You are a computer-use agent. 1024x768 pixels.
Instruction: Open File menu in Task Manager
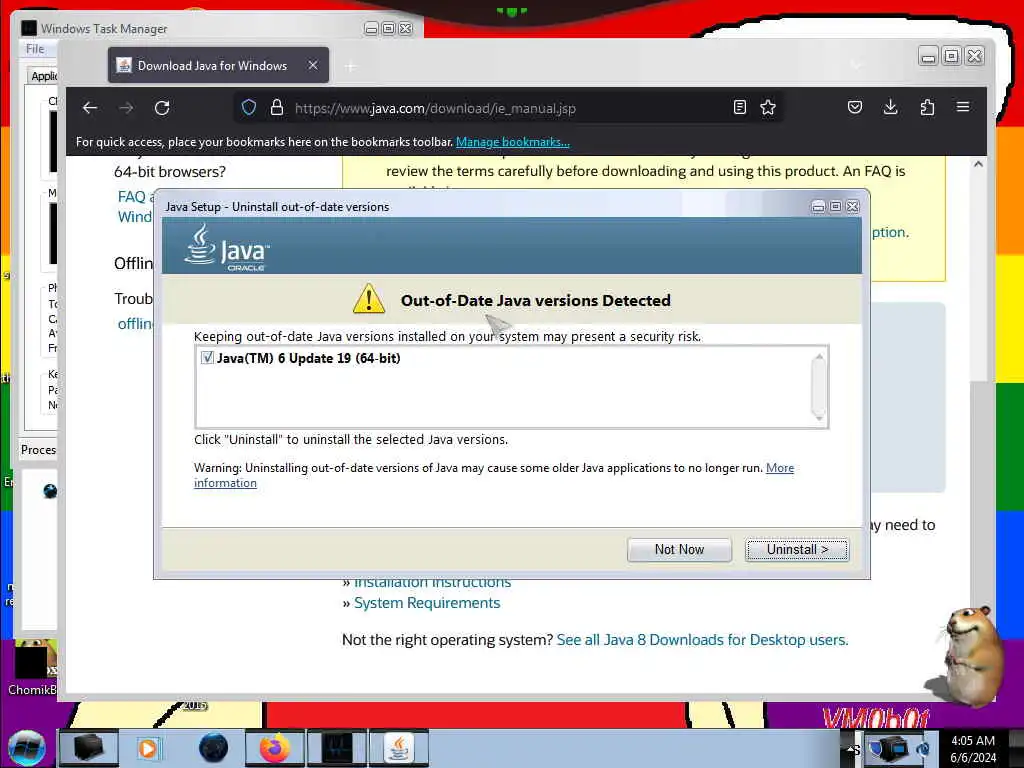tap(35, 49)
